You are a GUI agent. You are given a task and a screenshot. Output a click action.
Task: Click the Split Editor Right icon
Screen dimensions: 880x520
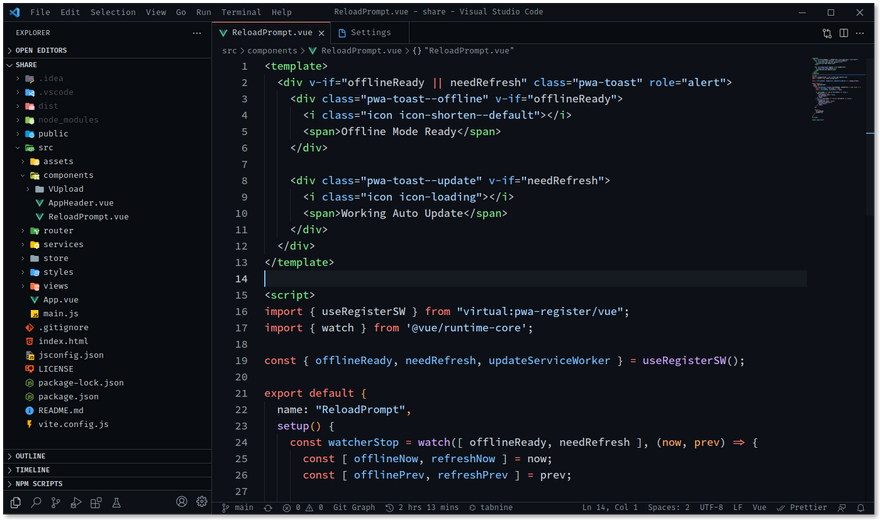point(844,33)
